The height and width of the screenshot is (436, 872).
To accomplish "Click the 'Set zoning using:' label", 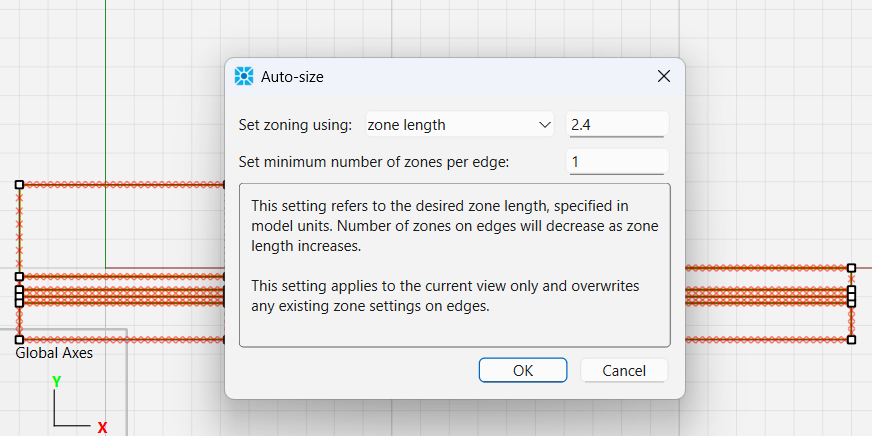I will tap(295, 125).
